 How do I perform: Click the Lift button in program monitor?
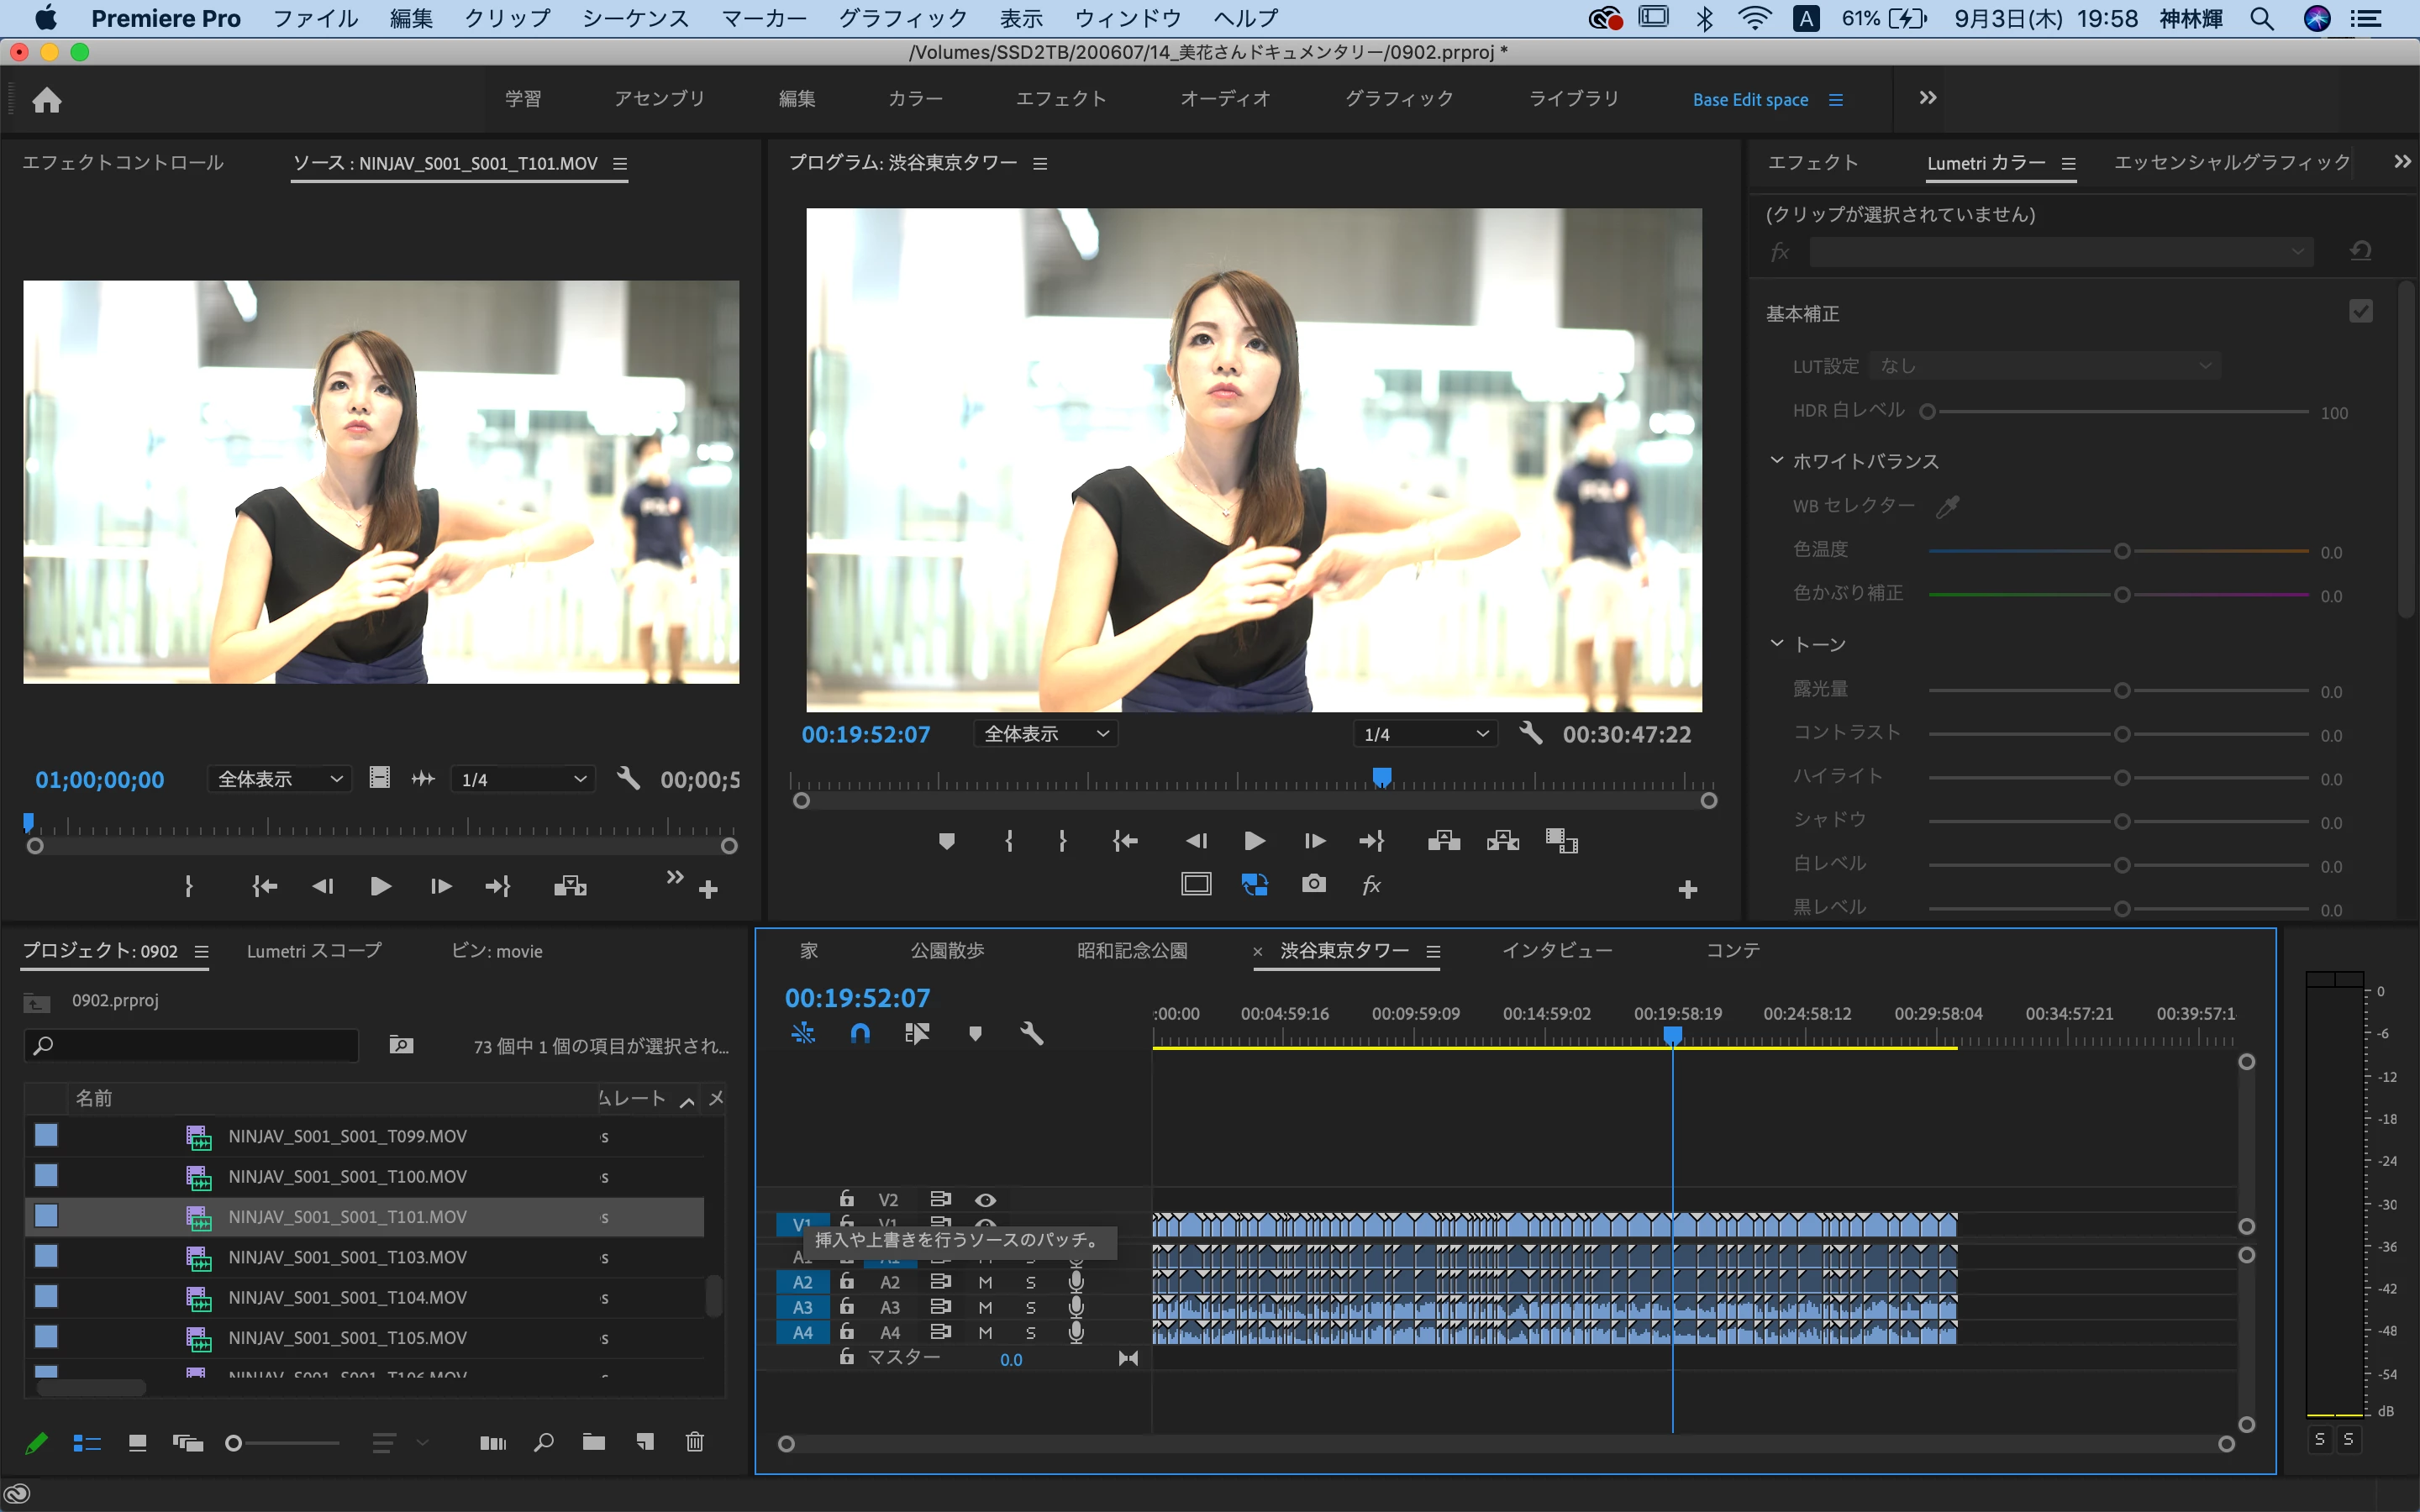(x=1443, y=841)
